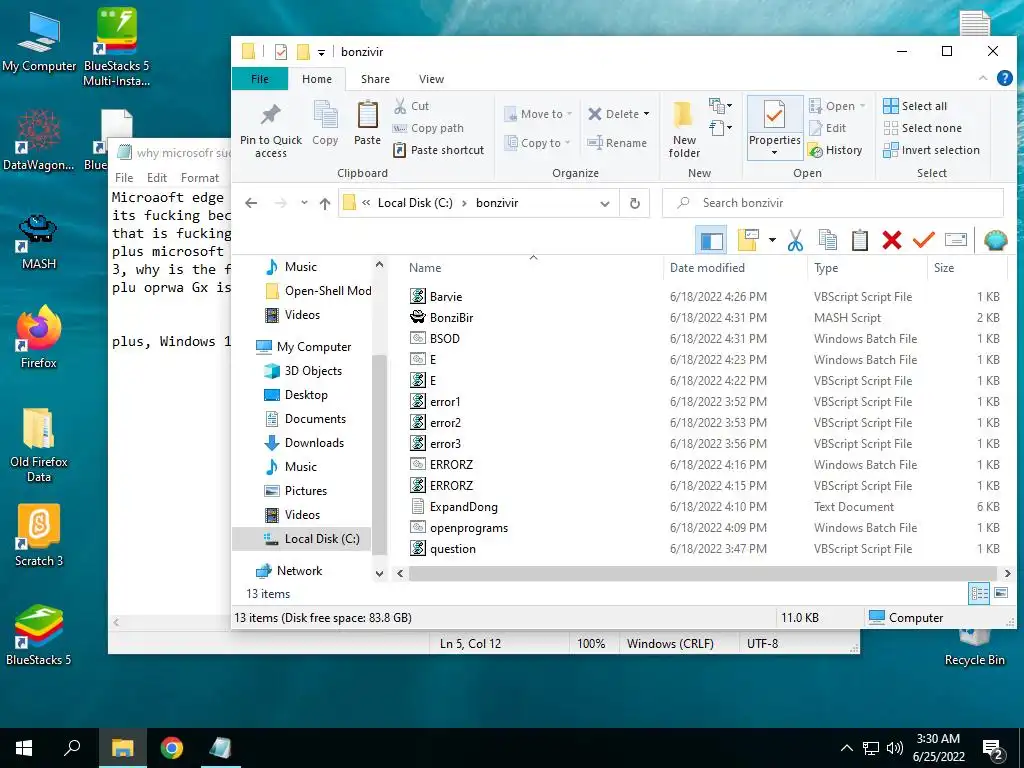Click the Up one level arrow
This screenshot has height=768, width=1024.
[x=325, y=203]
